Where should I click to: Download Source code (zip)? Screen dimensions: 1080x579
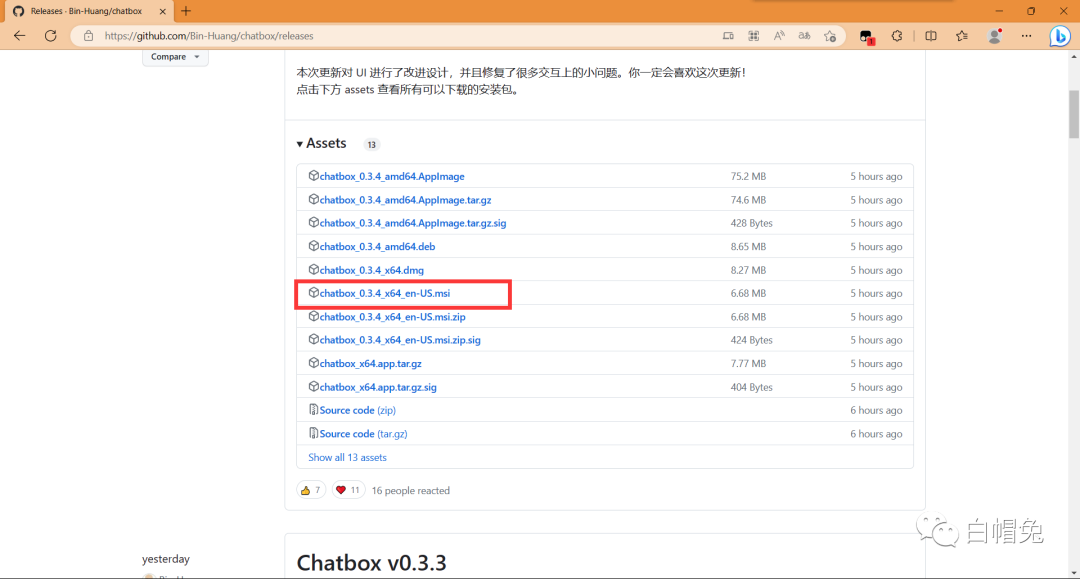[x=357, y=410]
